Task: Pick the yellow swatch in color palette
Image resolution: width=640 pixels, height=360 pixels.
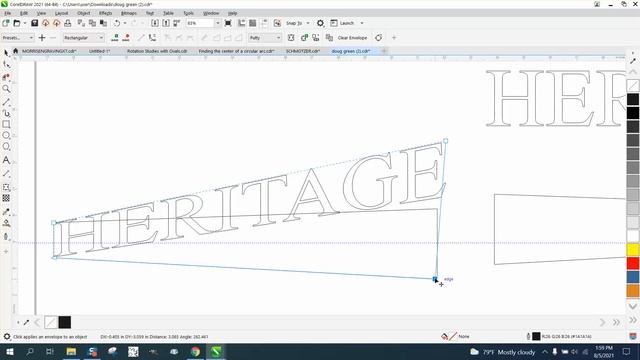Action: 633,249
